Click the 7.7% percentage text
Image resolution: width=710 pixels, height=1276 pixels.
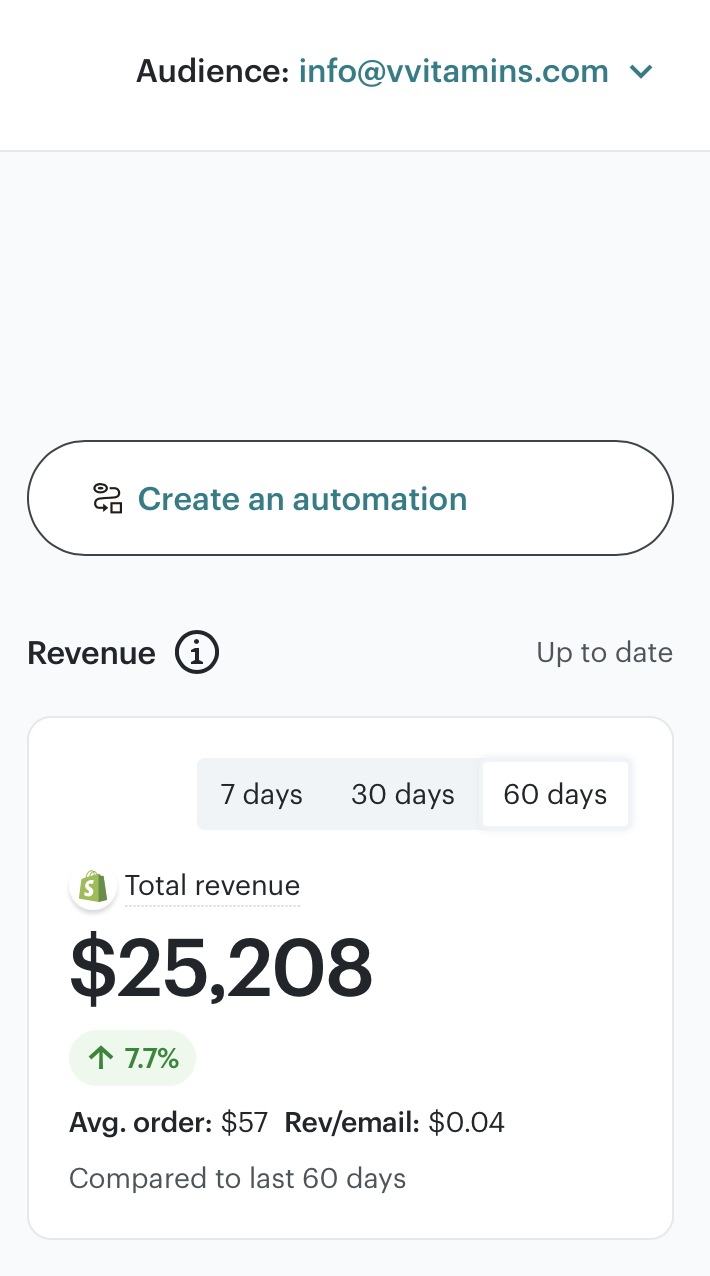pyautogui.click(x=152, y=1058)
